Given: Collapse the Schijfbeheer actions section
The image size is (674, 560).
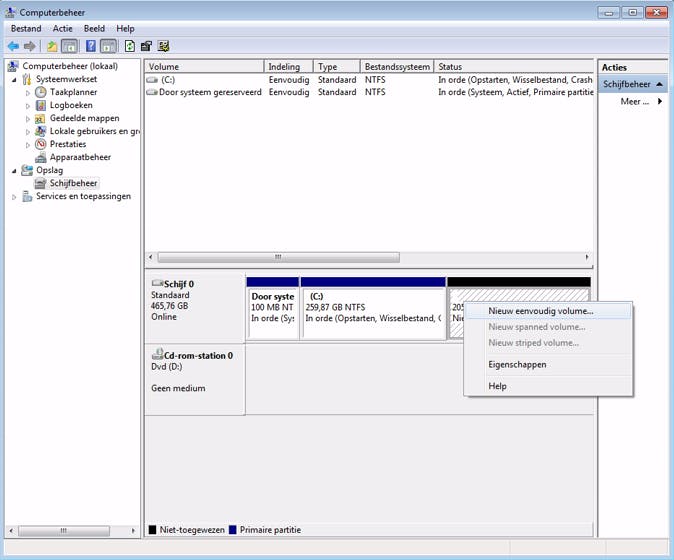Looking at the screenshot, I should (659, 85).
